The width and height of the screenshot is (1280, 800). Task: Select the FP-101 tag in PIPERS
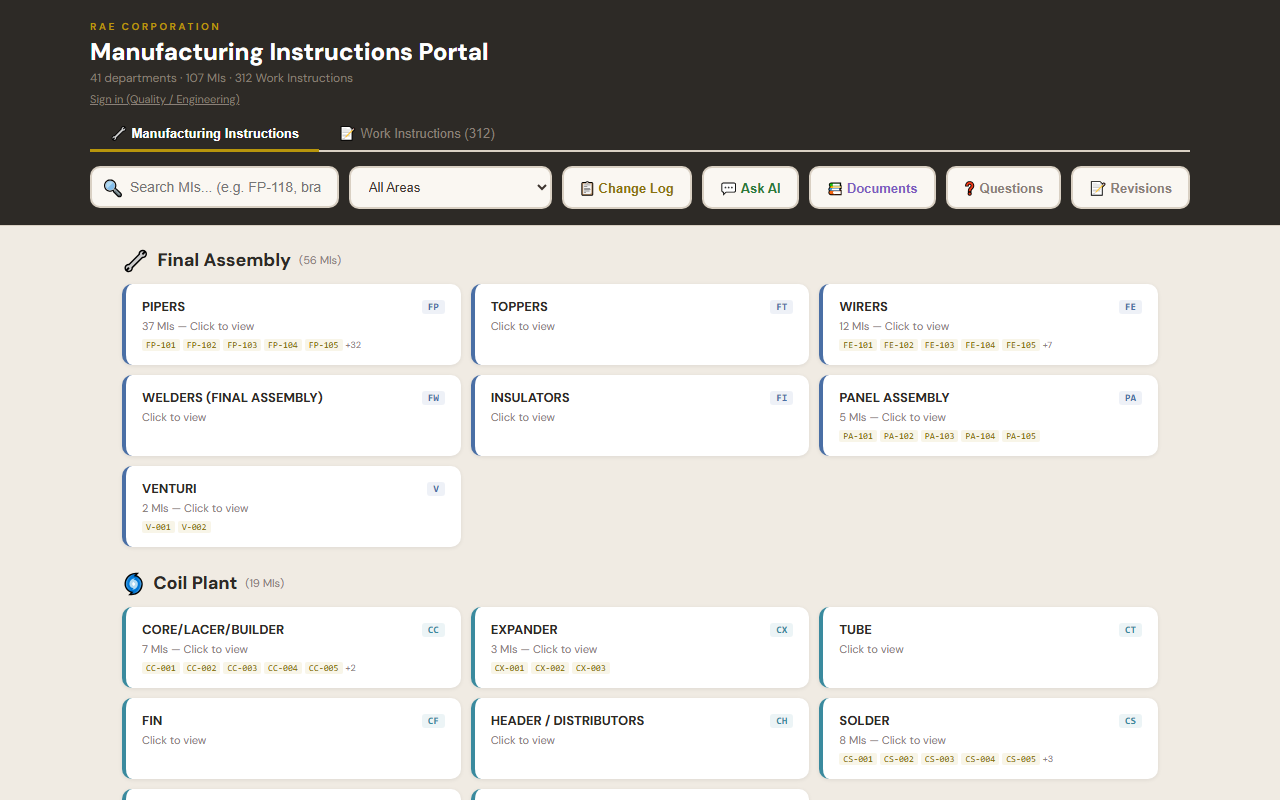tap(161, 345)
